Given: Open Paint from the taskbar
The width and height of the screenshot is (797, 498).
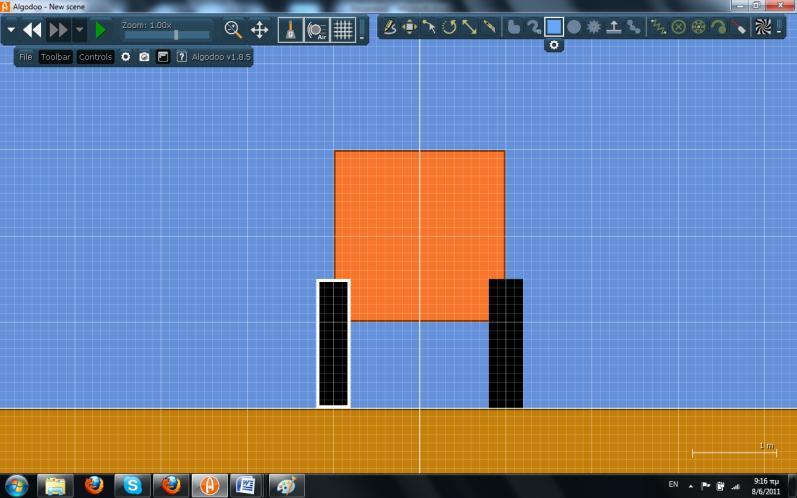Looking at the screenshot, I should [x=286, y=486].
